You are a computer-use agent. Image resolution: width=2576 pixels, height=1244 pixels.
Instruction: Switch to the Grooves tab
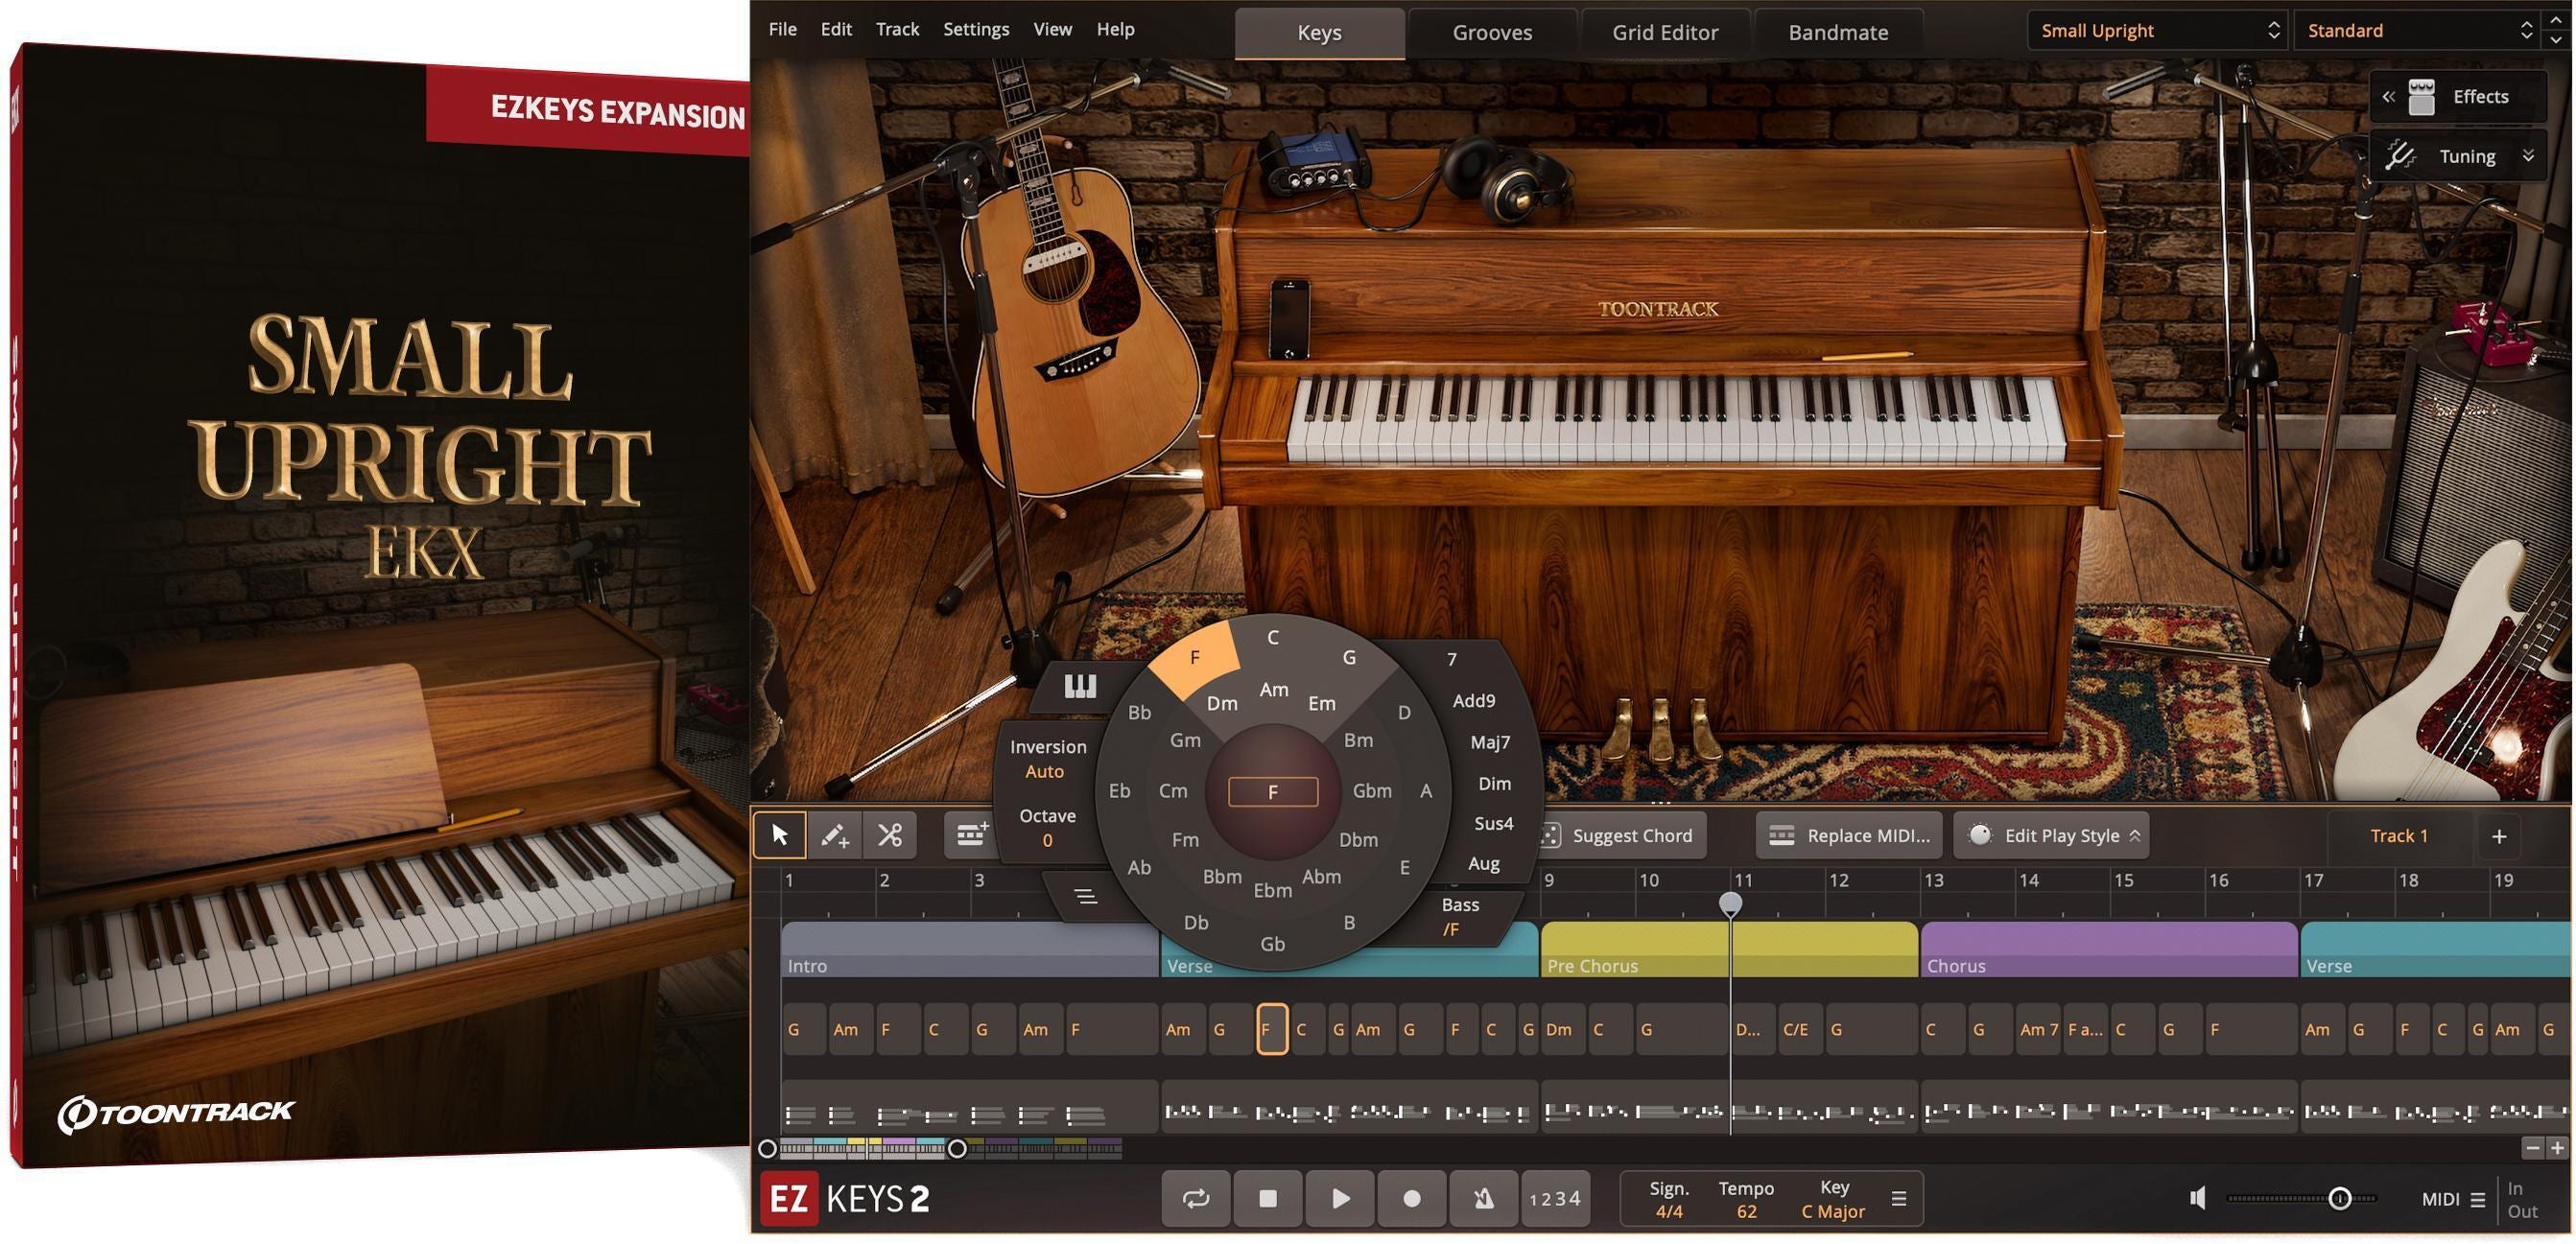click(1491, 31)
